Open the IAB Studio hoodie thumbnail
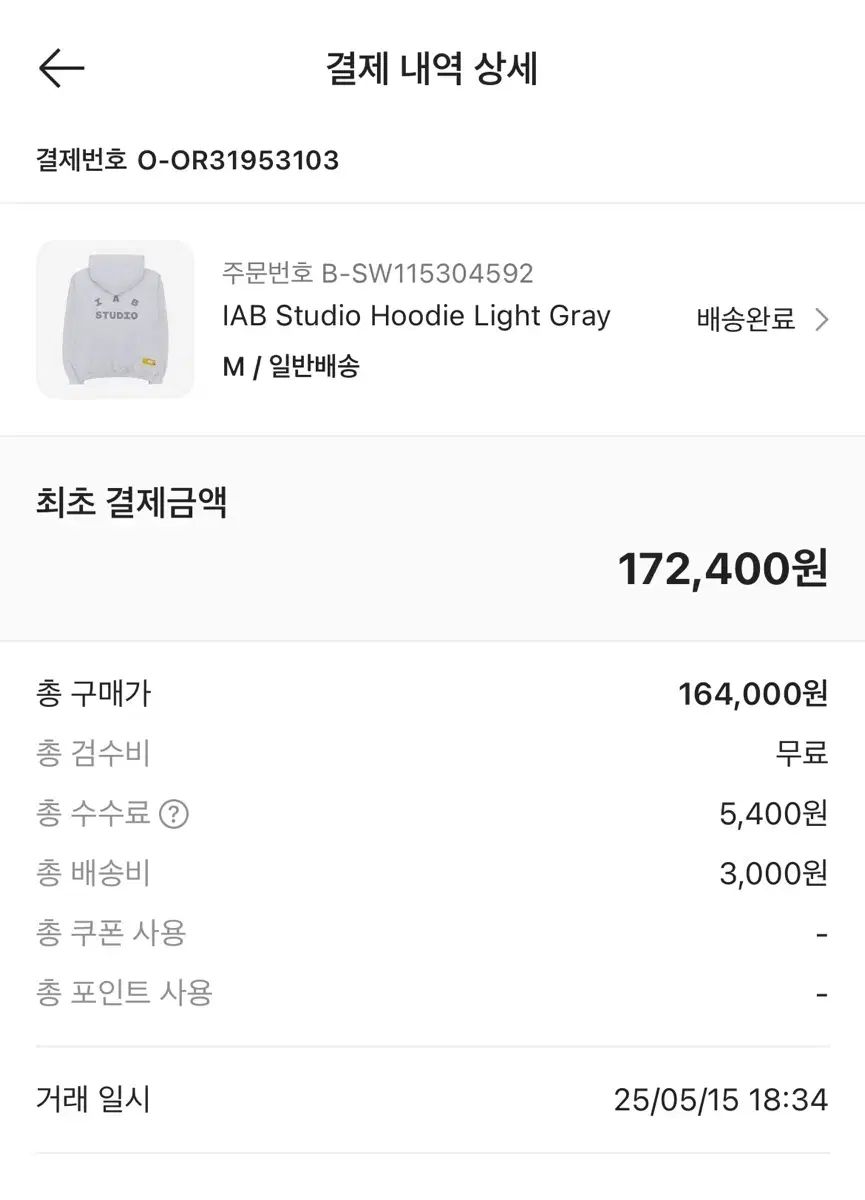Viewport: 865px width, 1200px height. tap(115, 320)
